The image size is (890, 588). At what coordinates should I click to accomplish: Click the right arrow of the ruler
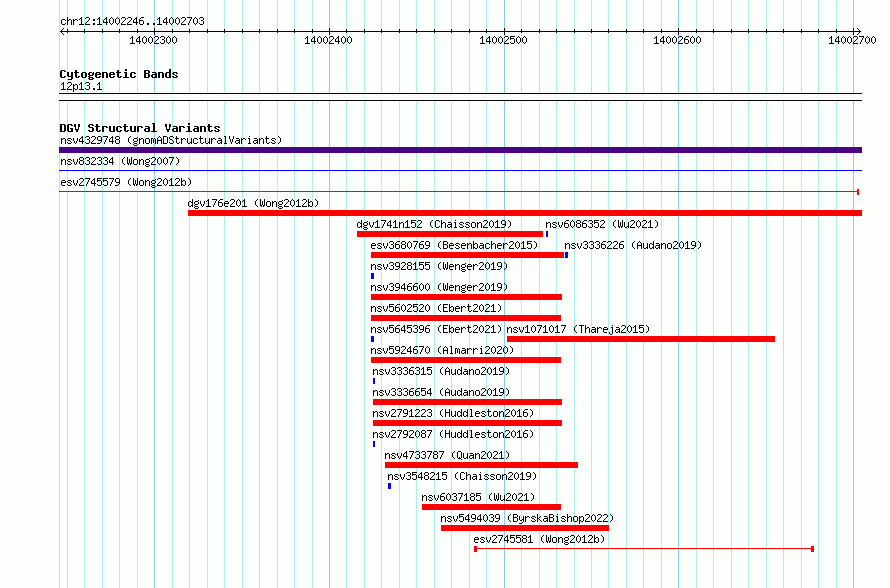pos(858,31)
